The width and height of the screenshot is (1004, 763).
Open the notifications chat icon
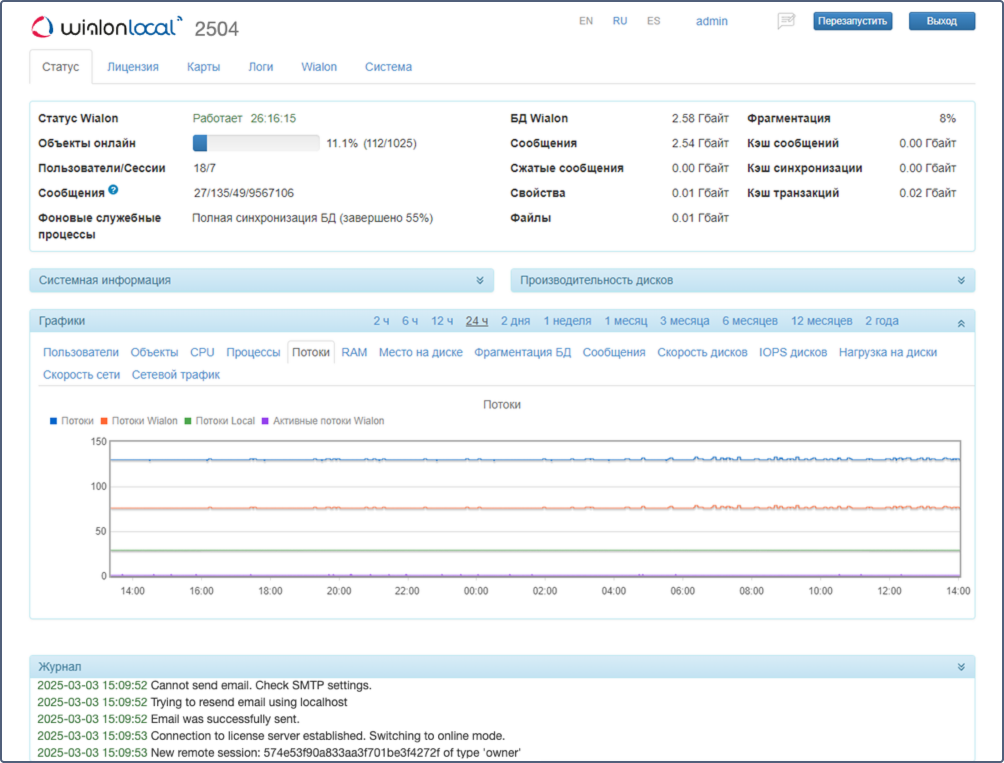[786, 21]
